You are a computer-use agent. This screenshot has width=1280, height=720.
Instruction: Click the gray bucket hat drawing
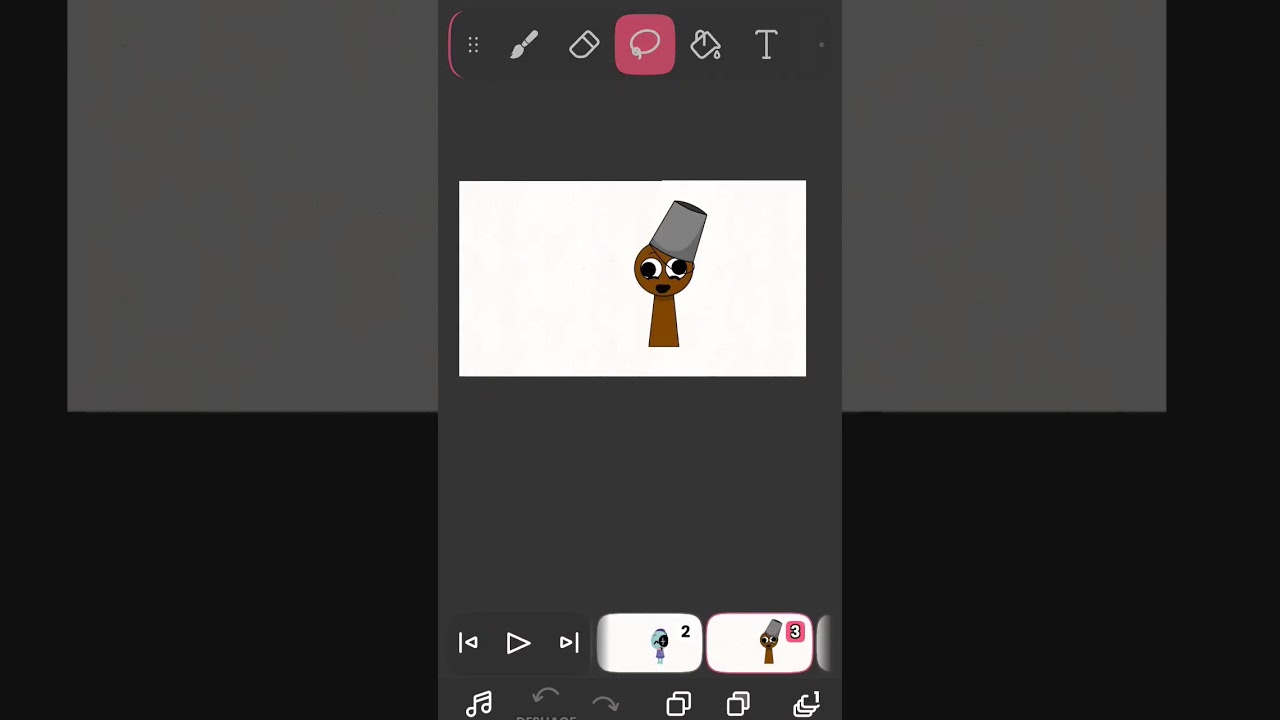(679, 229)
